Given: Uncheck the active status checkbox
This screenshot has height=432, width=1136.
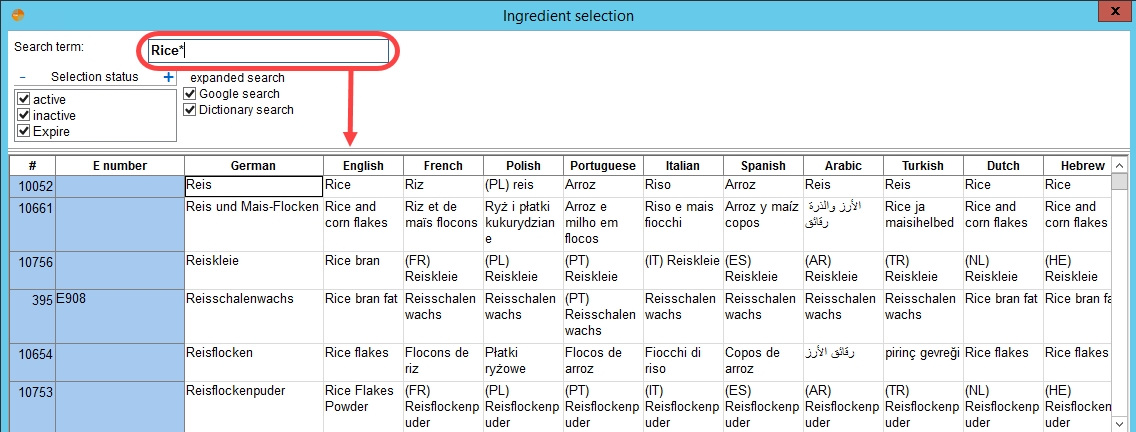Looking at the screenshot, I should coord(22,99).
